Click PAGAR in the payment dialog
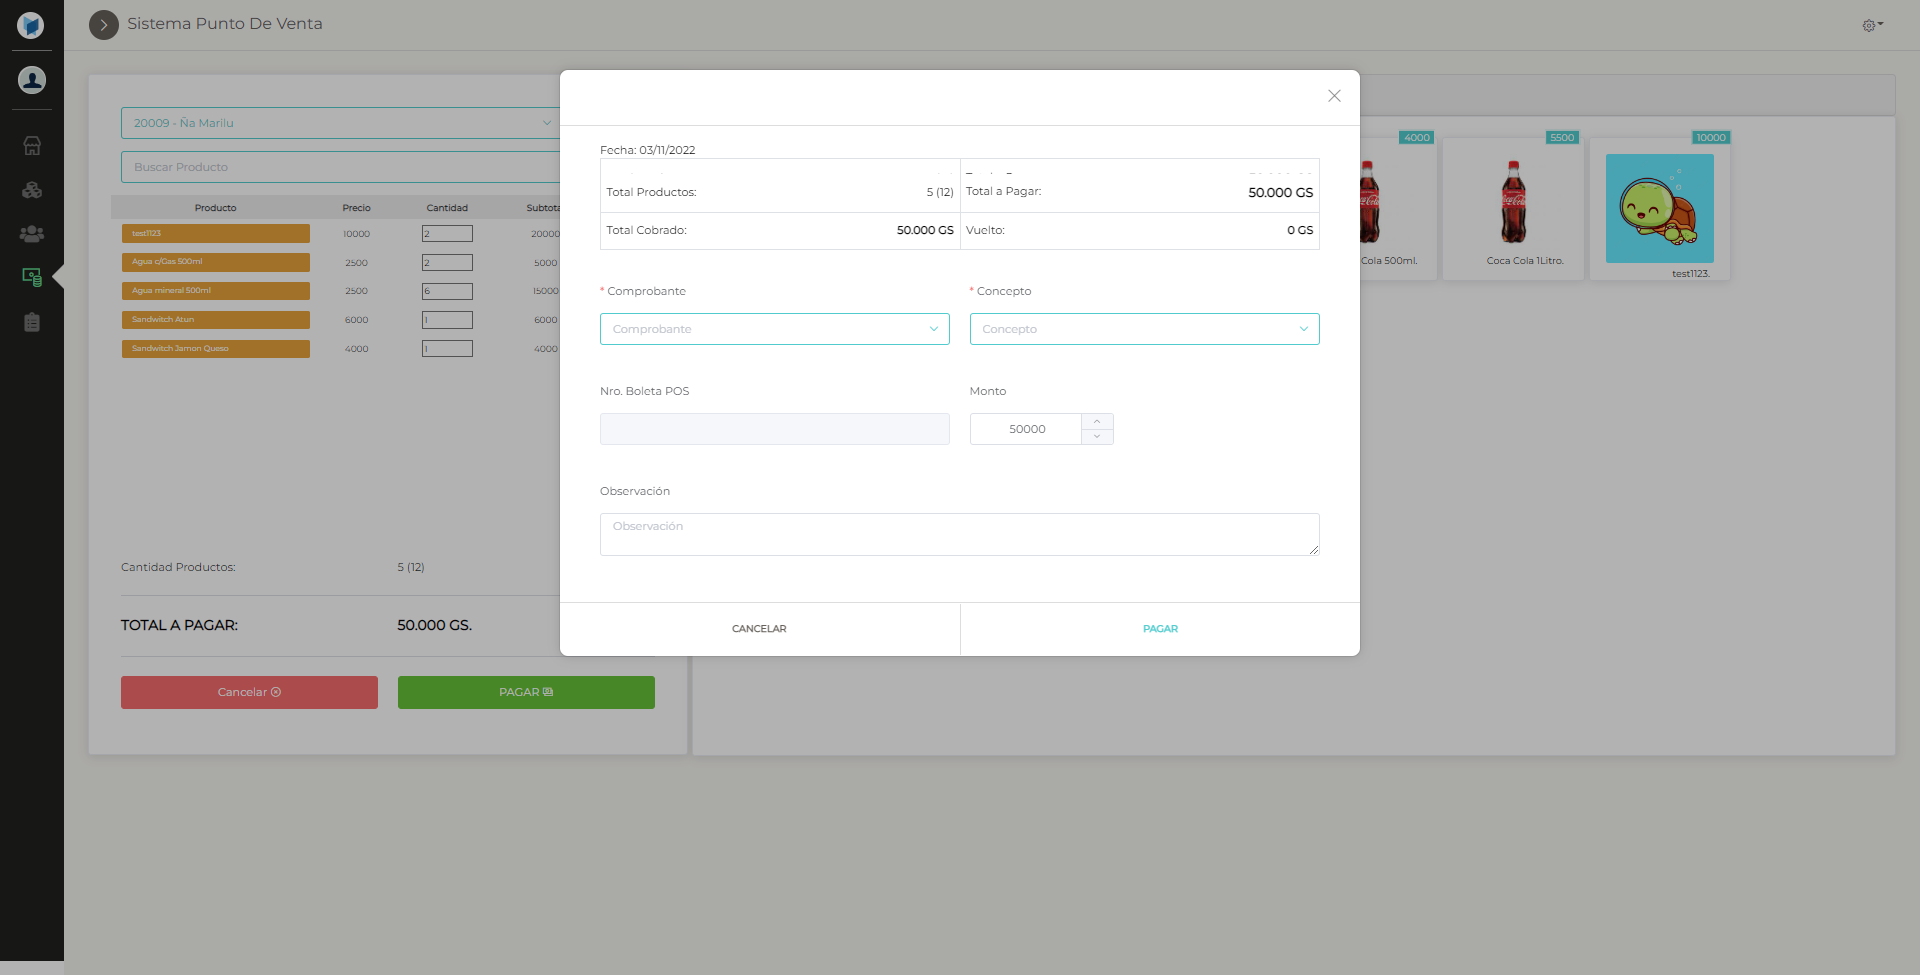Viewport: 1920px width, 975px height. click(1160, 628)
